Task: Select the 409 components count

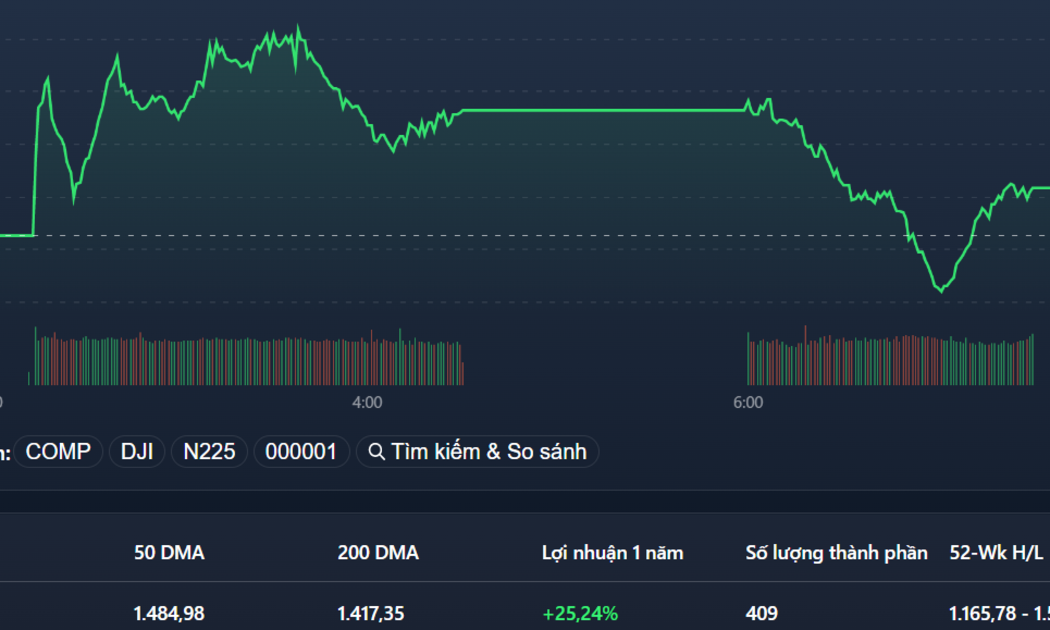Action: (762, 613)
